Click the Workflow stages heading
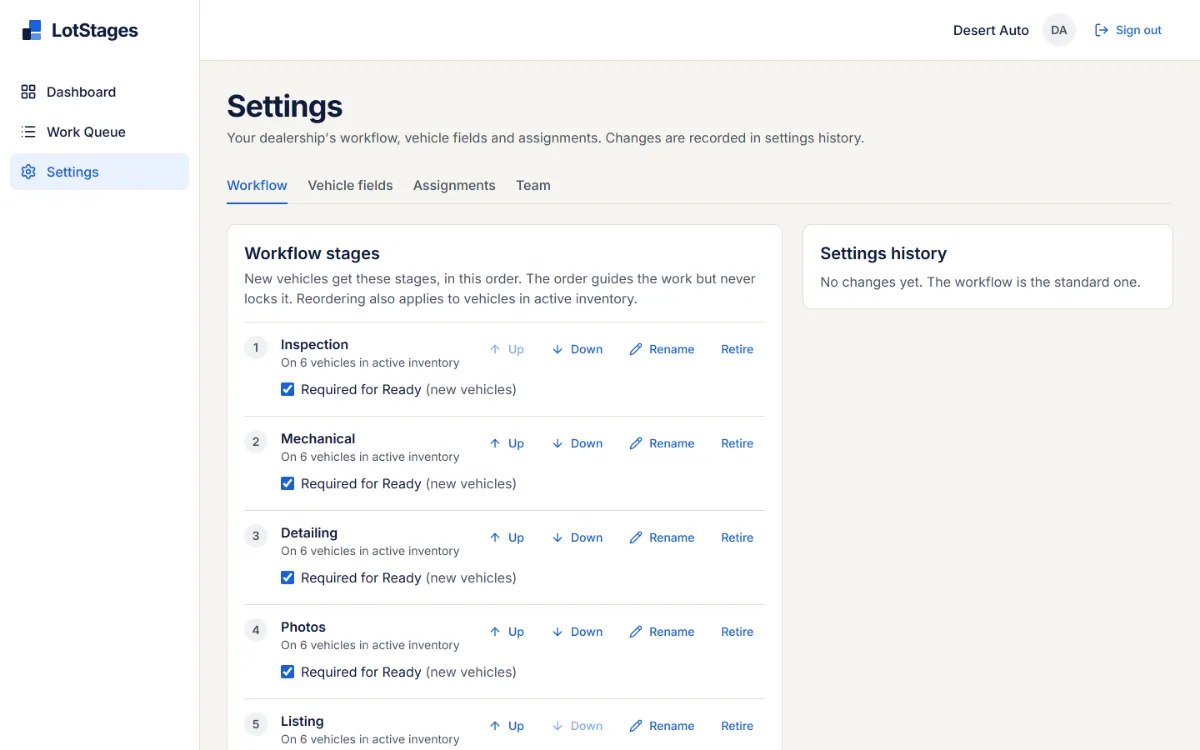 [x=312, y=253]
